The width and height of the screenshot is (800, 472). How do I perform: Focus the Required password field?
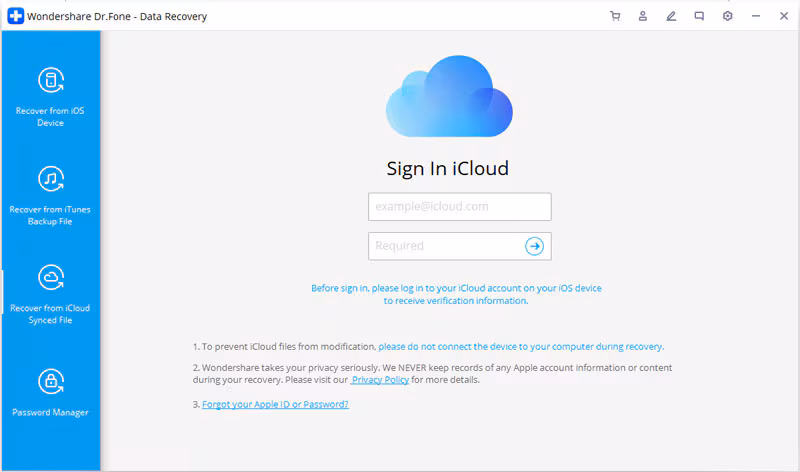click(x=460, y=246)
